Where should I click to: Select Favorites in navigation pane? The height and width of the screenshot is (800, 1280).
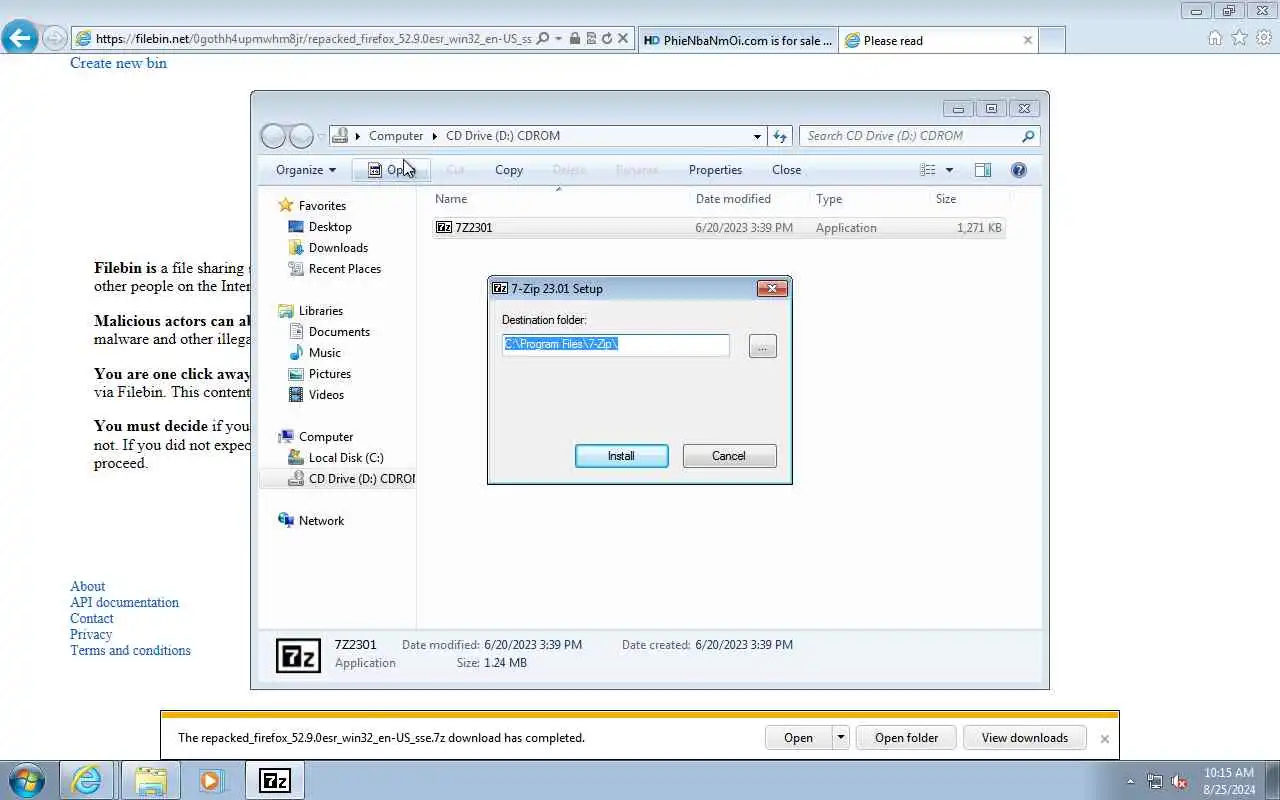pos(322,206)
